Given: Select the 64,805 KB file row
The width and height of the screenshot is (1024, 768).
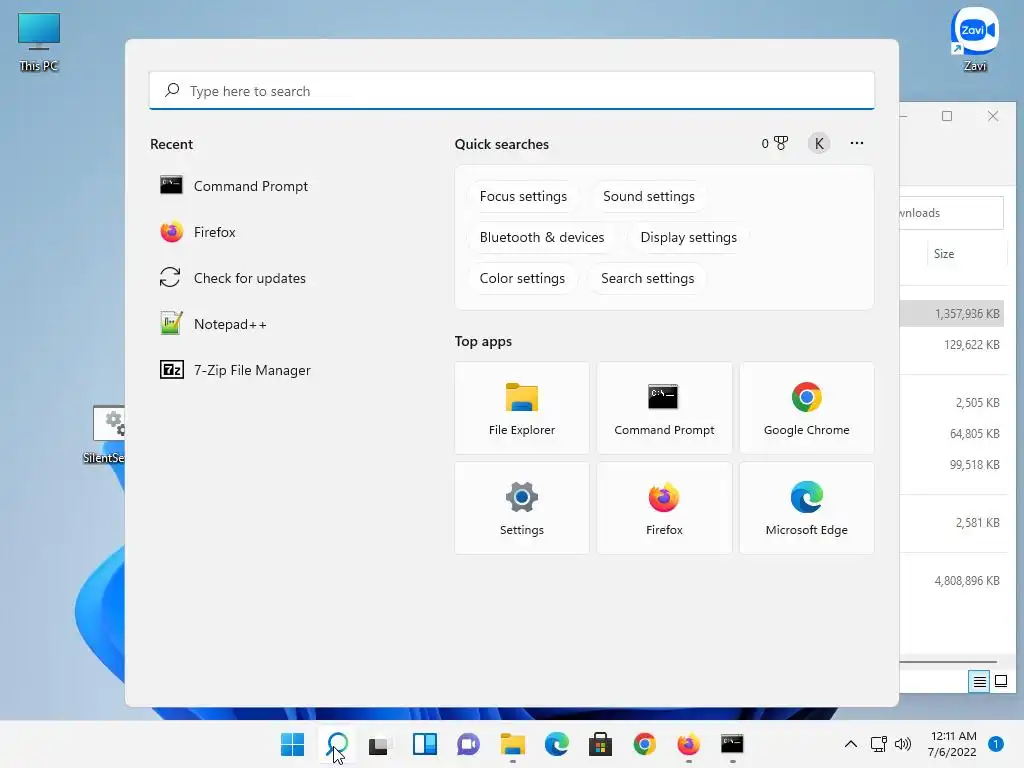Looking at the screenshot, I should [954, 434].
